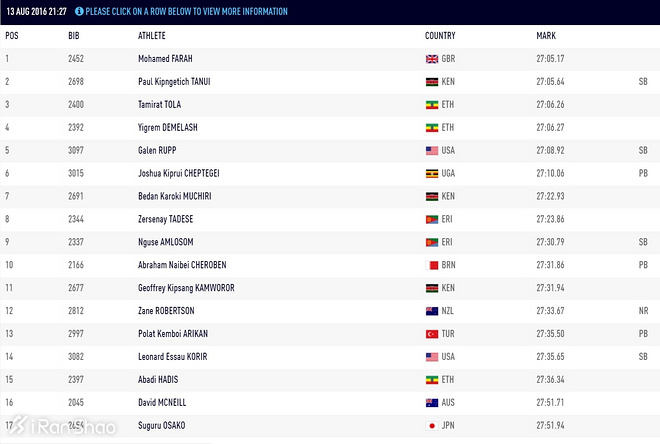
Task: Click the Turkey flag icon
Action: (432, 333)
